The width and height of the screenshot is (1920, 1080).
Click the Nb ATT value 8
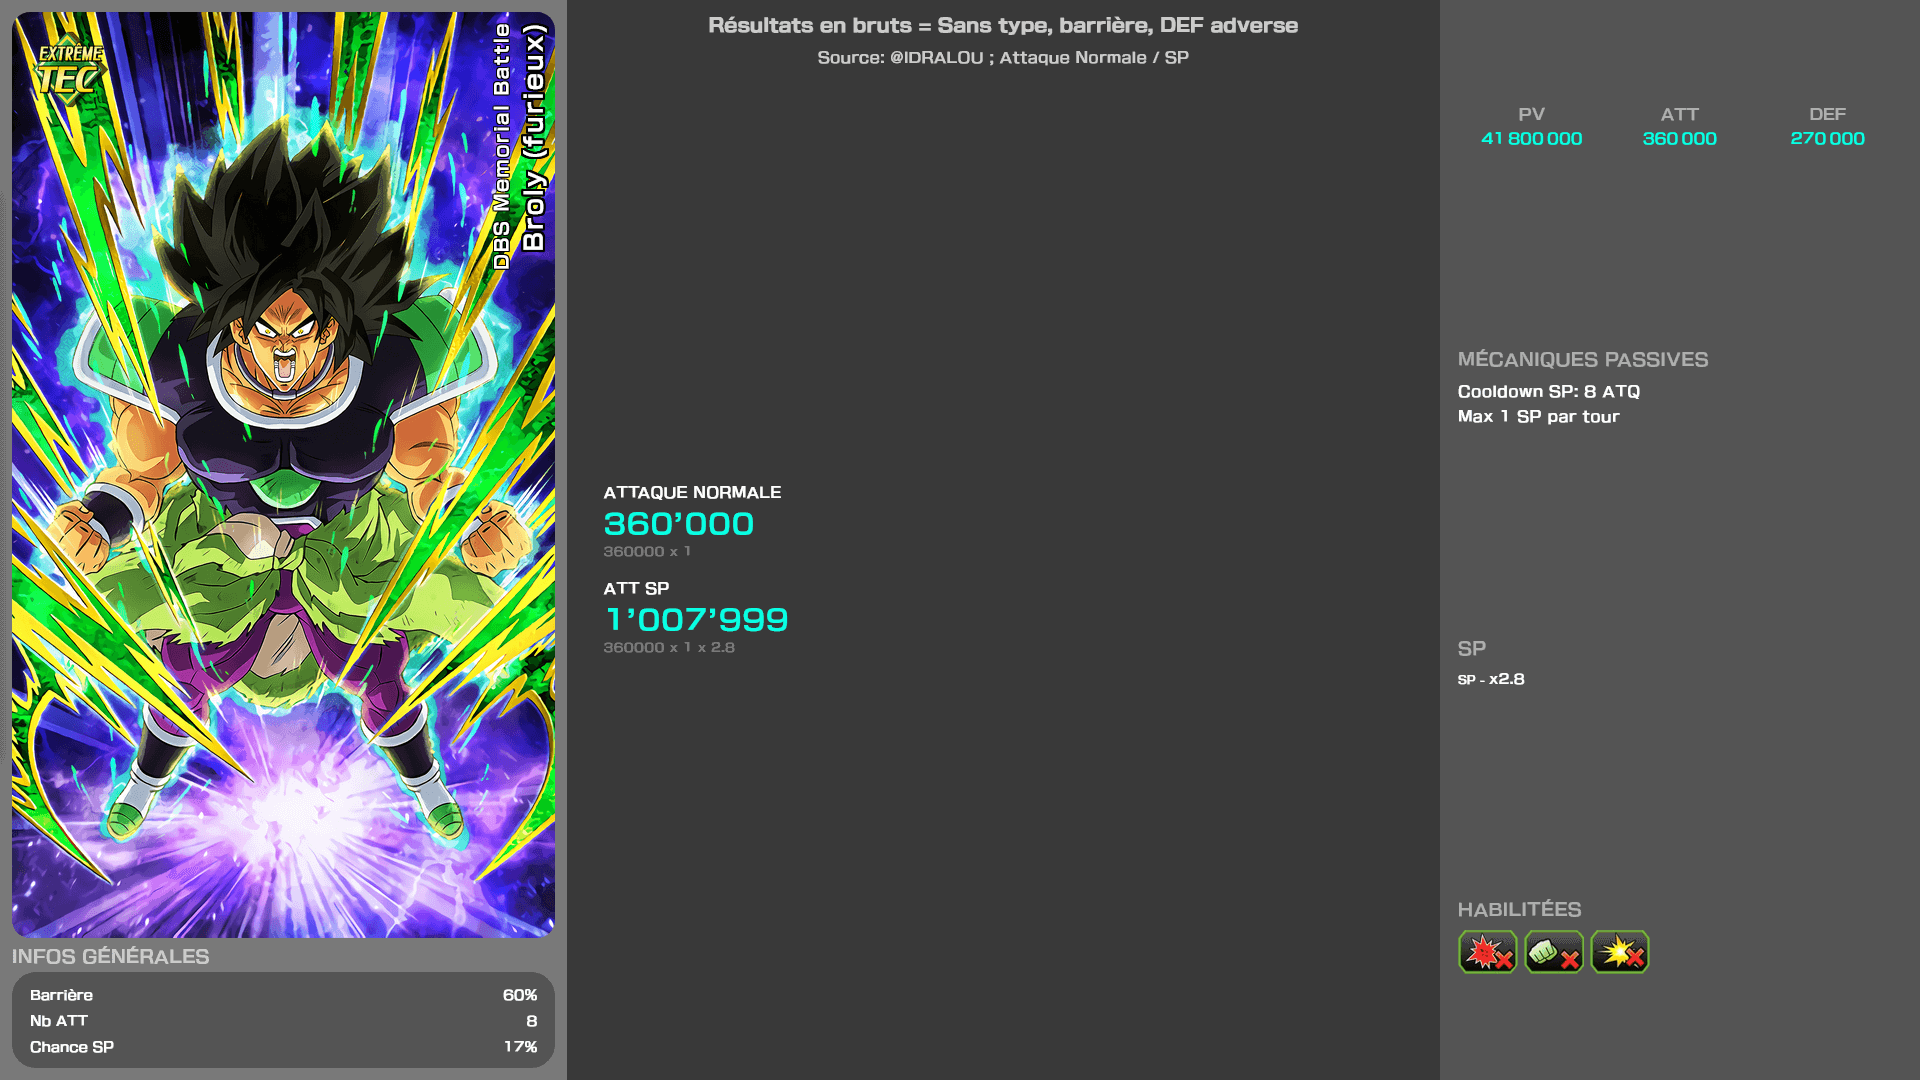click(532, 1021)
